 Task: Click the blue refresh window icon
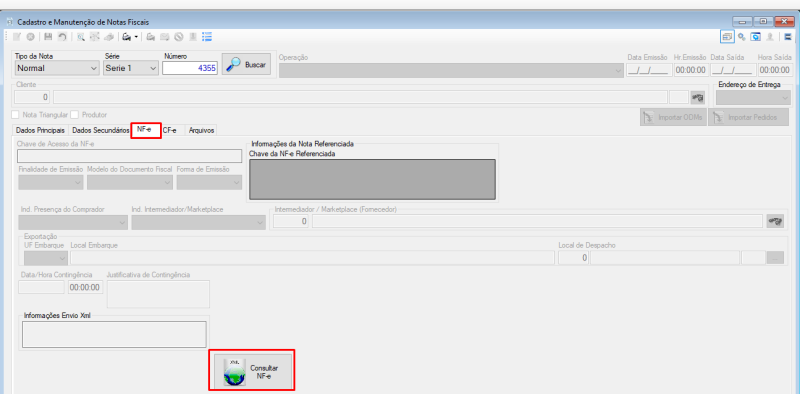click(756, 37)
